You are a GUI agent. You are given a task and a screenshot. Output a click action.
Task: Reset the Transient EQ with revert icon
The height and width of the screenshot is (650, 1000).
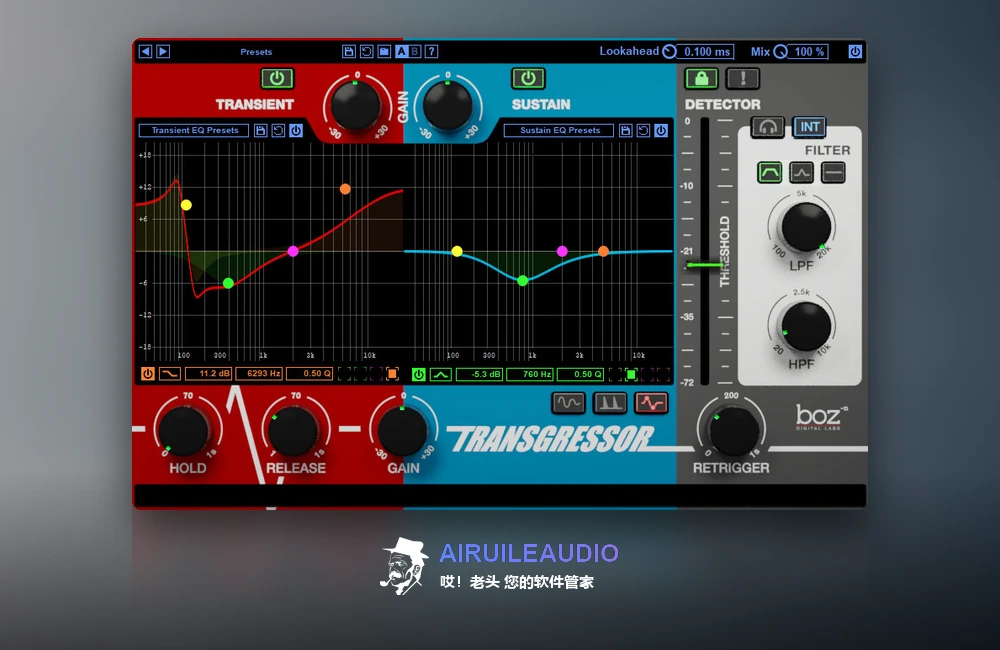tap(278, 130)
